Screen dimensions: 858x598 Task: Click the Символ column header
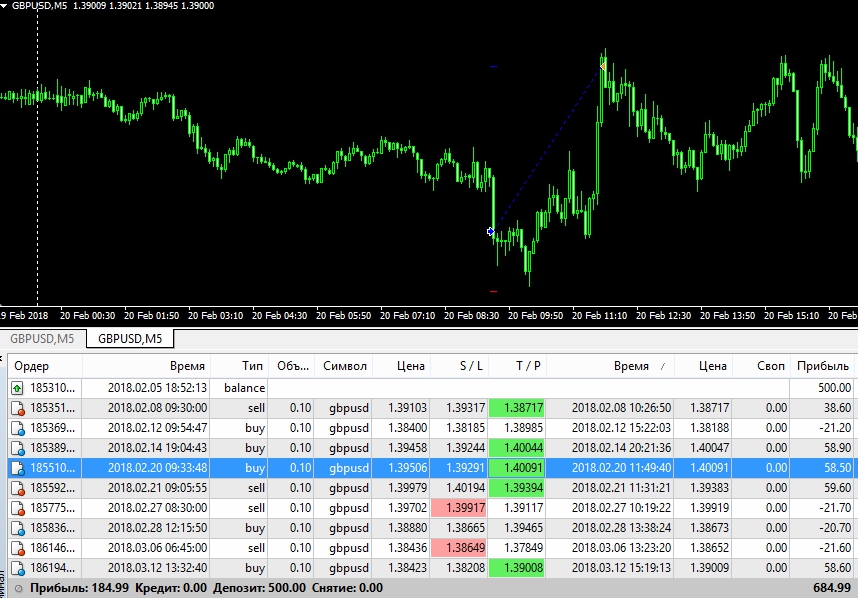point(346,366)
